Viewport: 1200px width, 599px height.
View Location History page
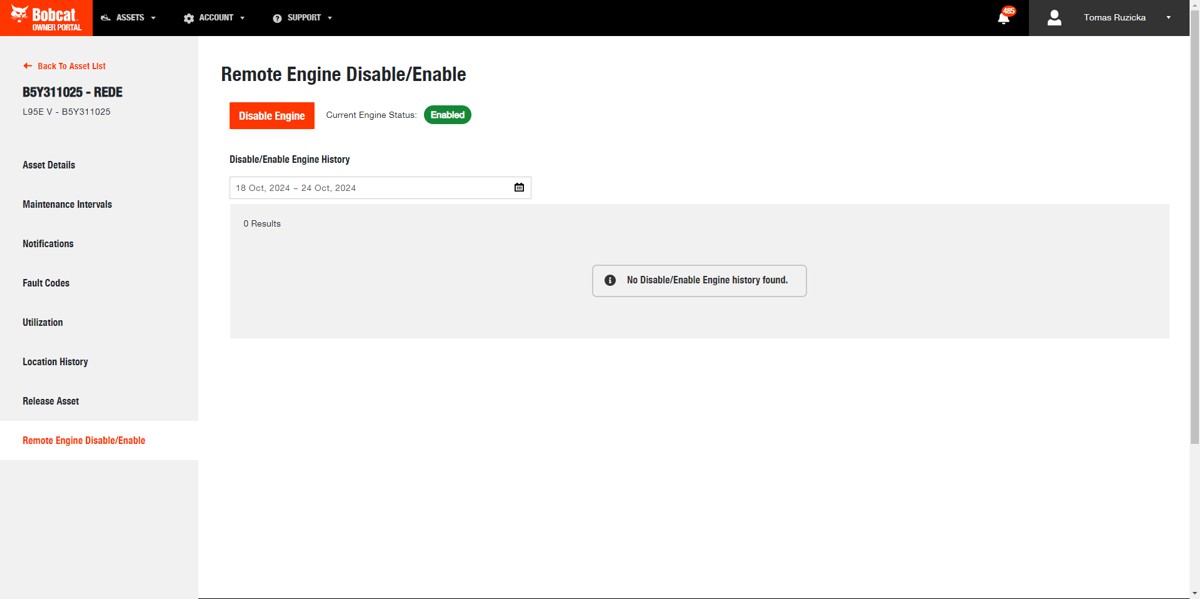(x=55, y=362)
